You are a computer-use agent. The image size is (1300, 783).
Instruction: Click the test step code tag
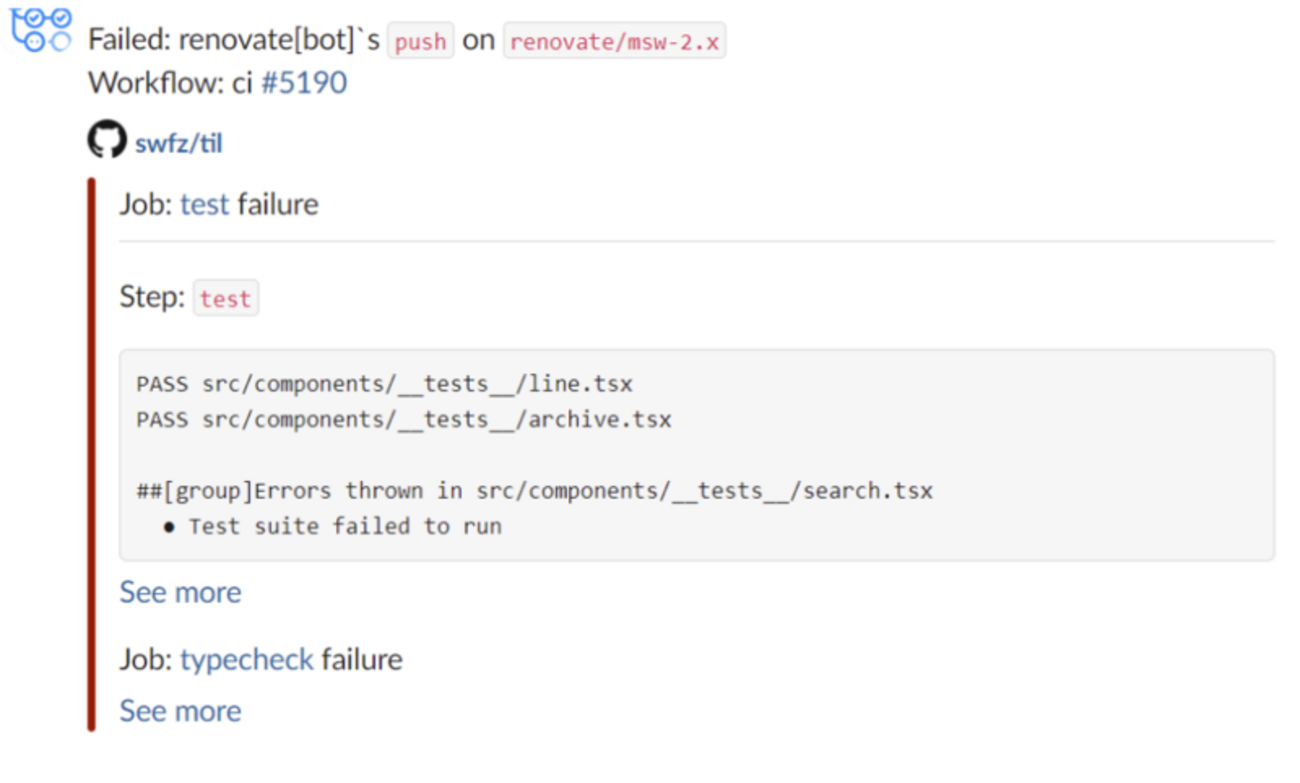pos(225,299)
